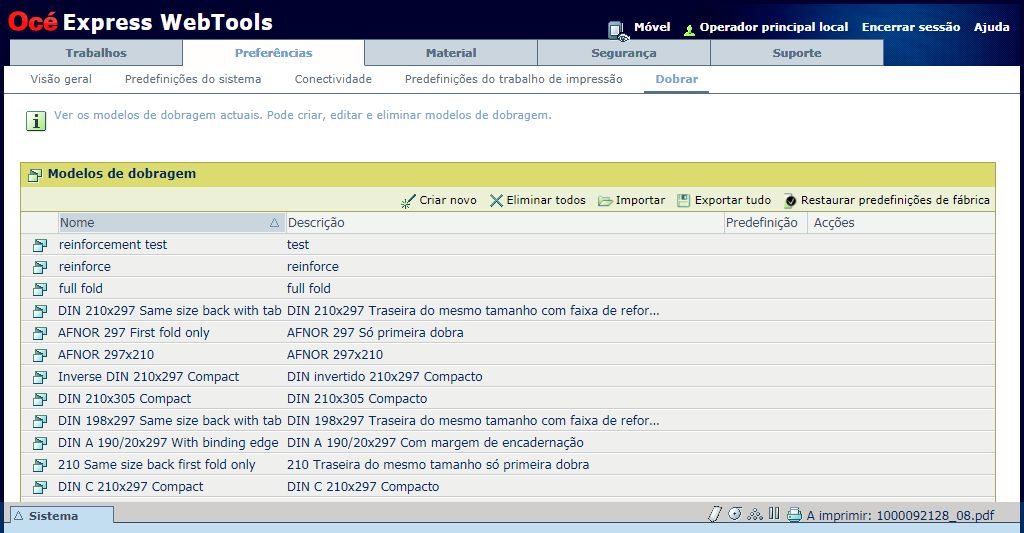Click the paper sheet status icon
1024x533 pixels.
click(714, 514)
